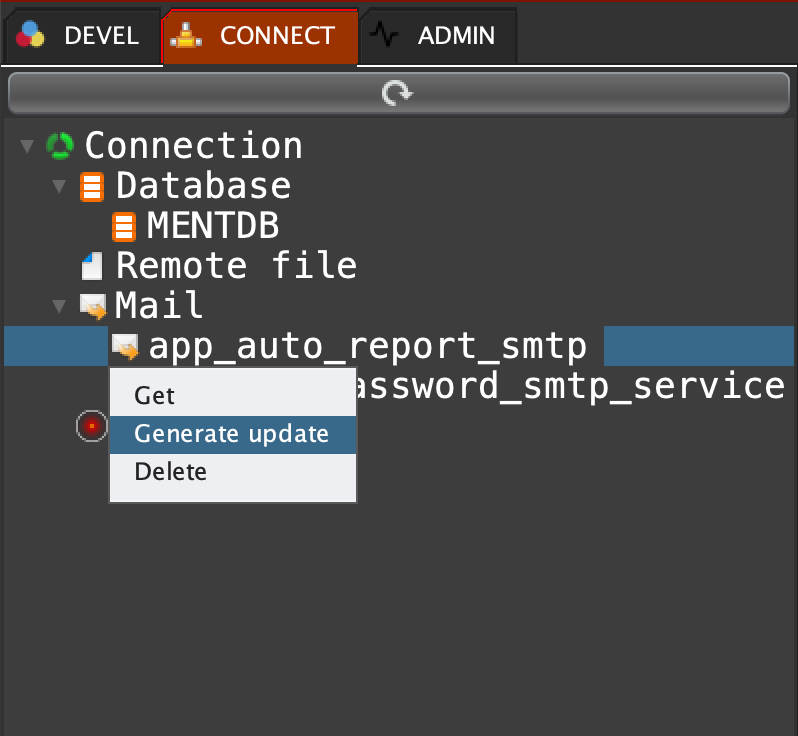The height and width of the screenshot is (736, 798).
Task: Select the password_smtp_service mail entry
Action: pyautogui.click(x=570, y=386)
